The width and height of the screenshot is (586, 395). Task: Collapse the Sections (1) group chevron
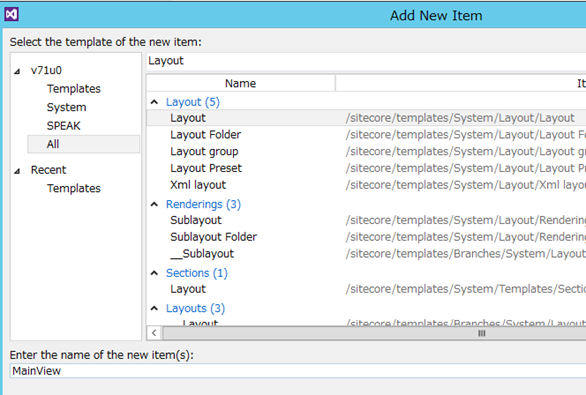(154, 273)
